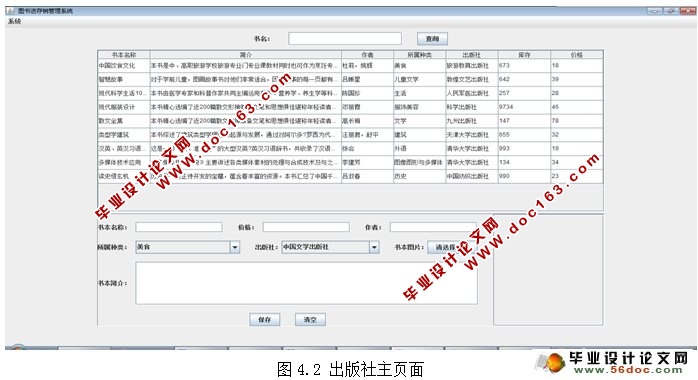Click the 库存 column header

(524, 55)
